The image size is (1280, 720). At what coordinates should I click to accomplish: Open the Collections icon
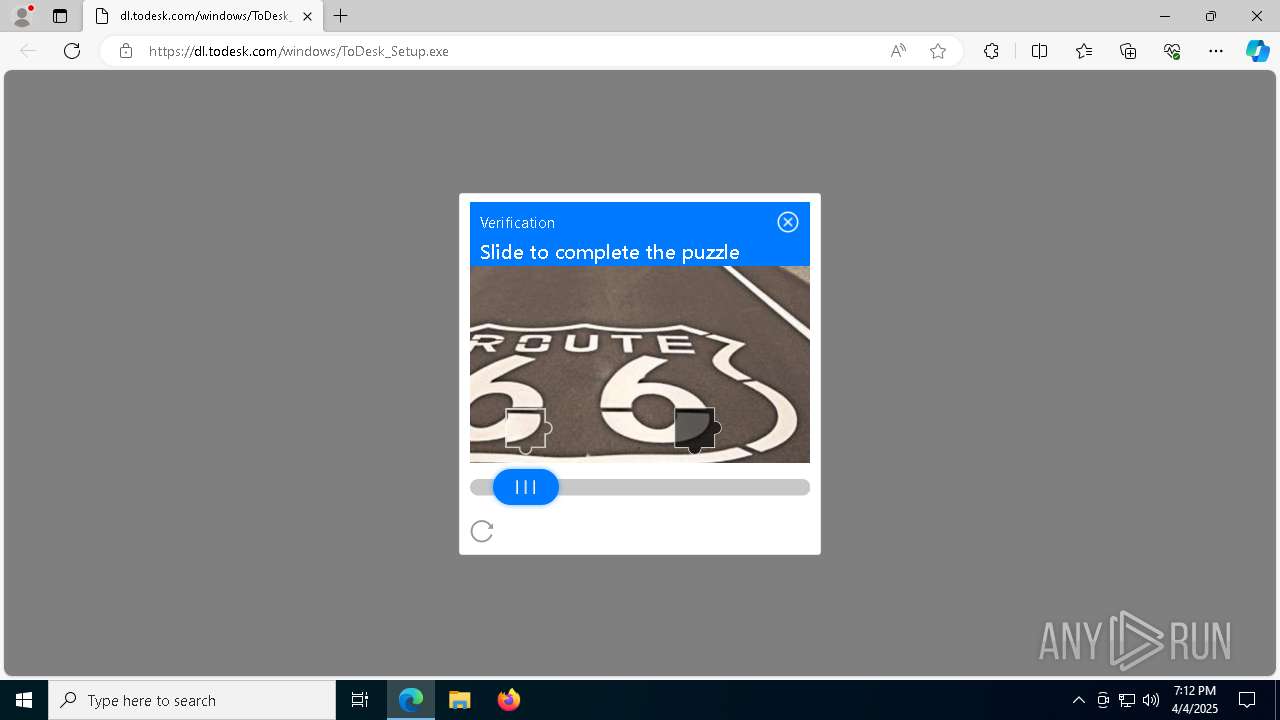[x=1128, y=51]
